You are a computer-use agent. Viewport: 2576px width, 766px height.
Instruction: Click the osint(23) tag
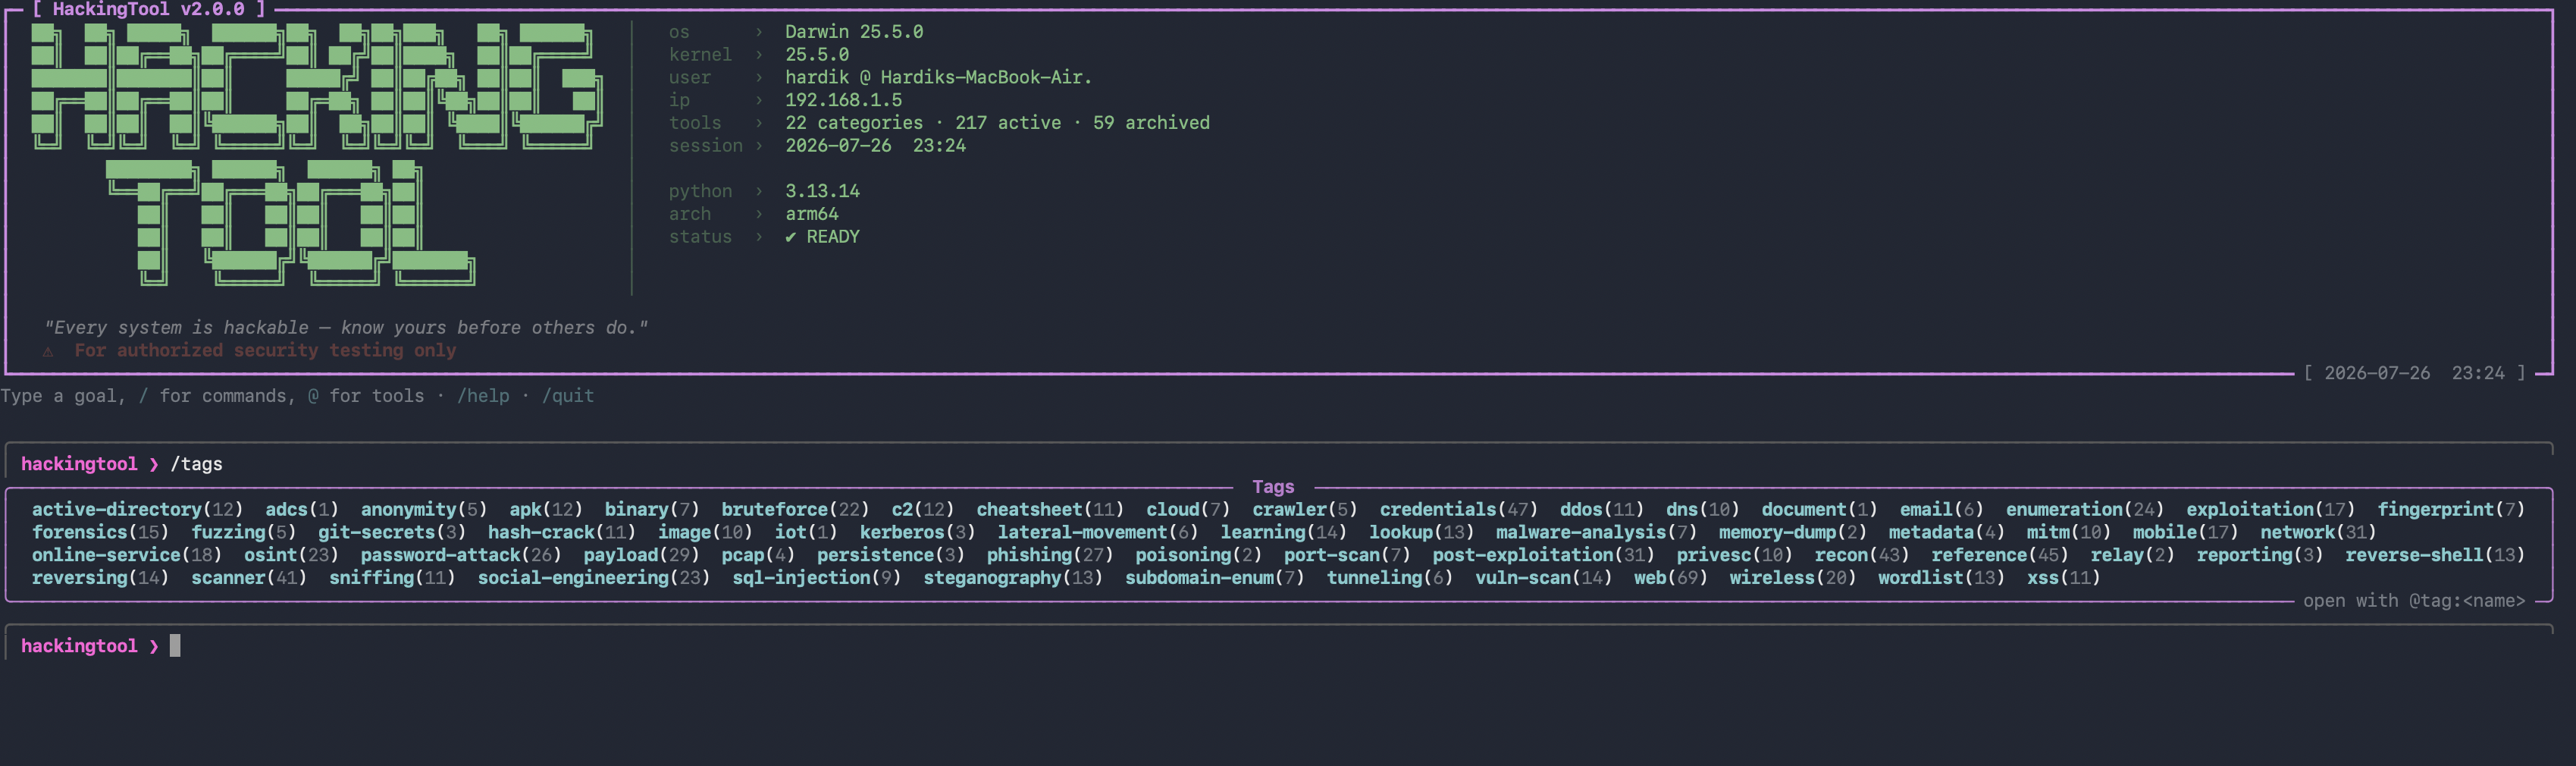pyautogui.click(x=291, y=555)
